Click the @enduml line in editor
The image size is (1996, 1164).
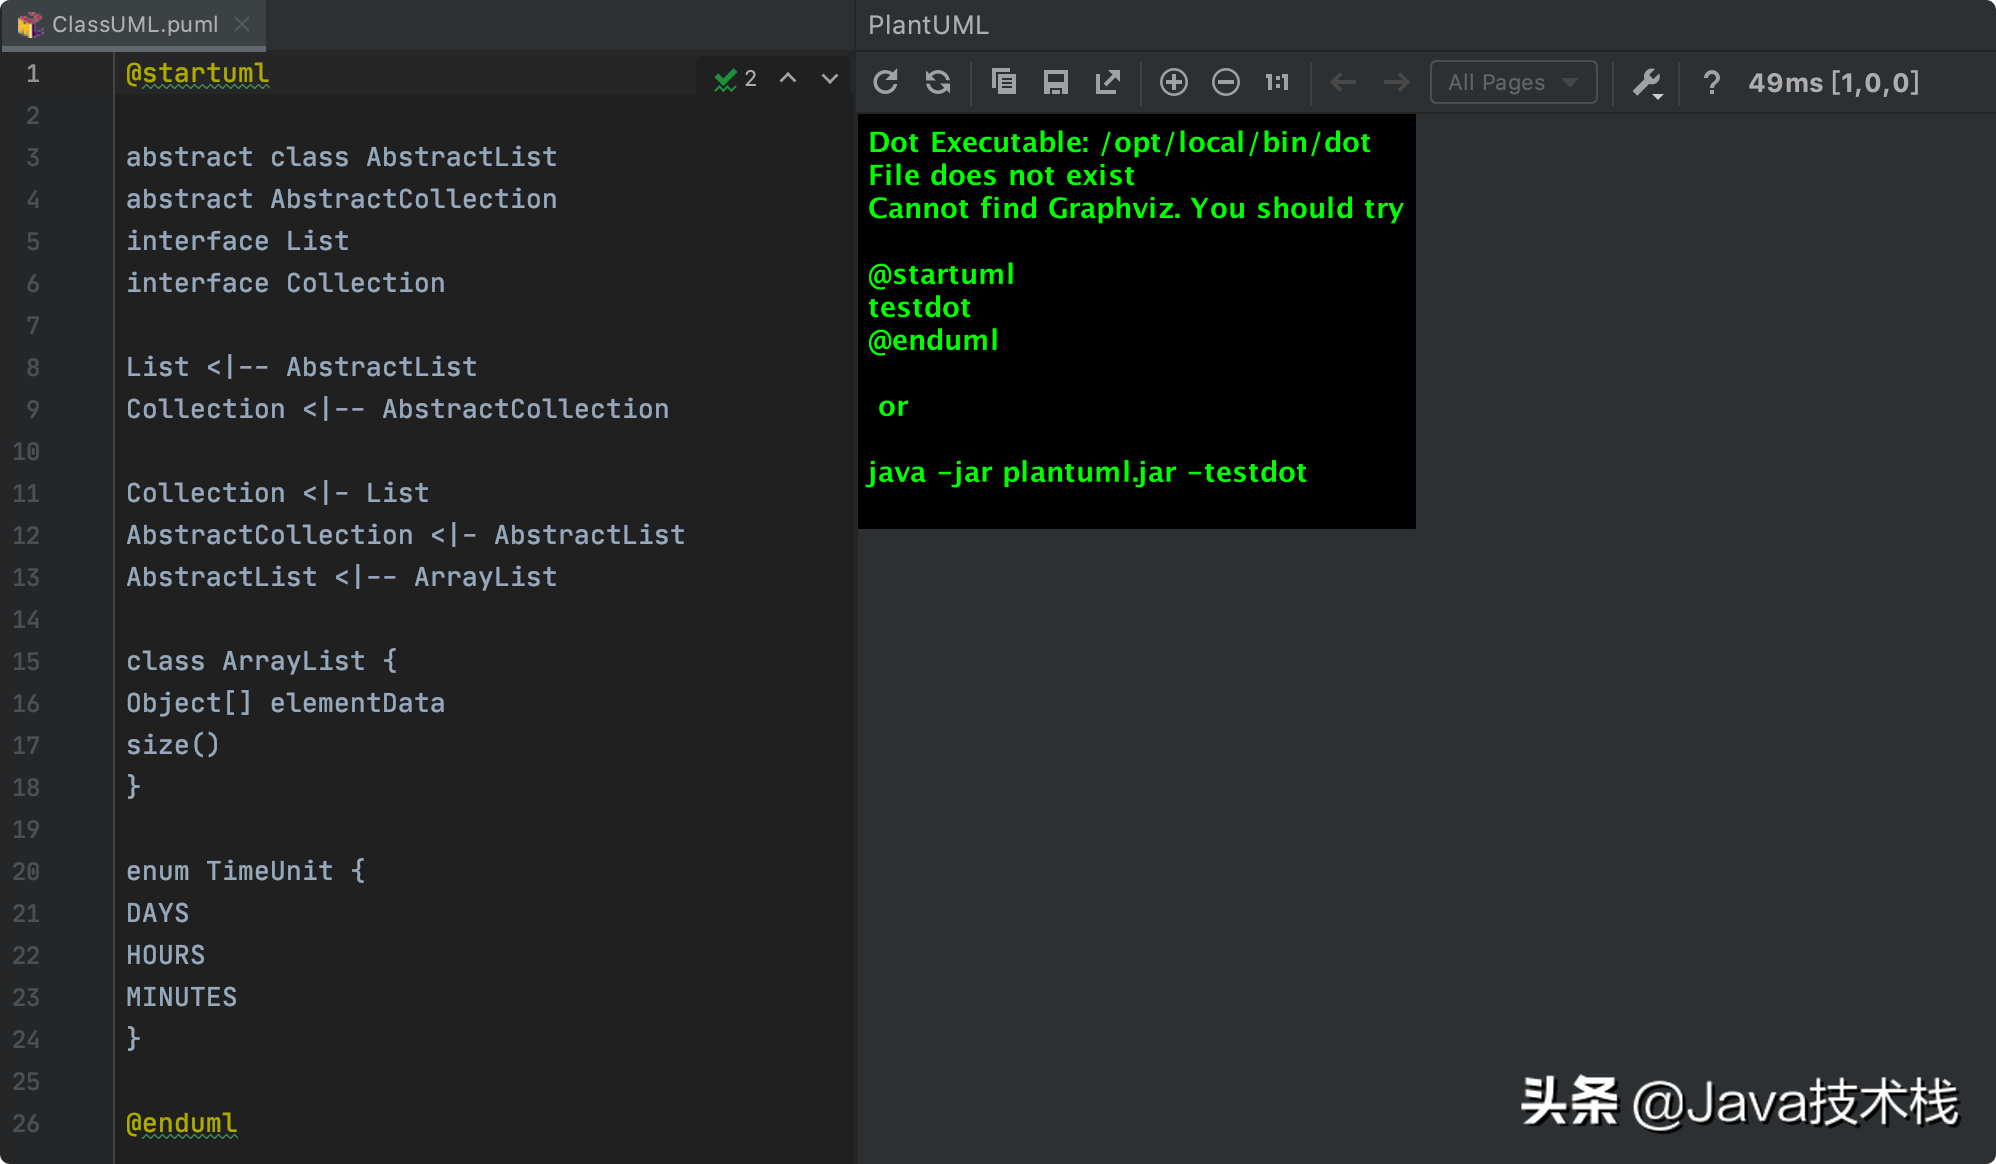coord(181,1123)
